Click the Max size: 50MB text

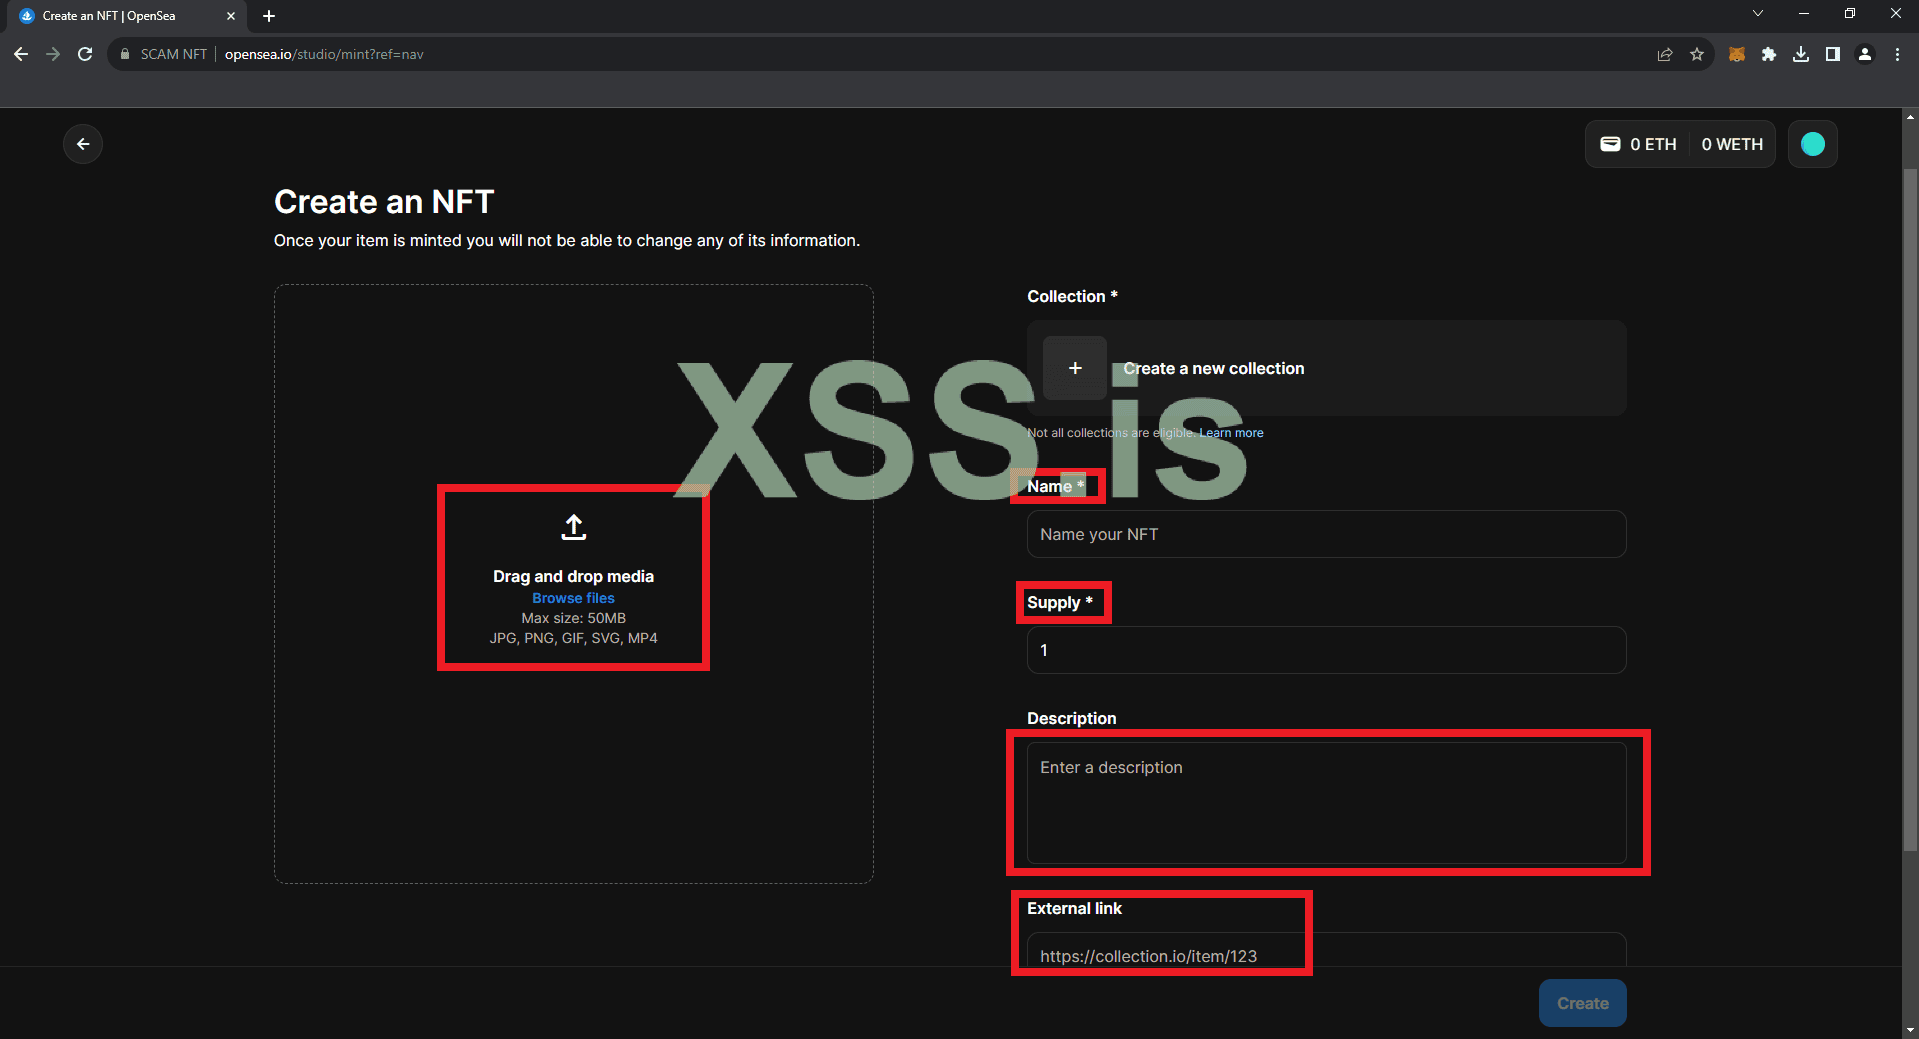[573, 618]
